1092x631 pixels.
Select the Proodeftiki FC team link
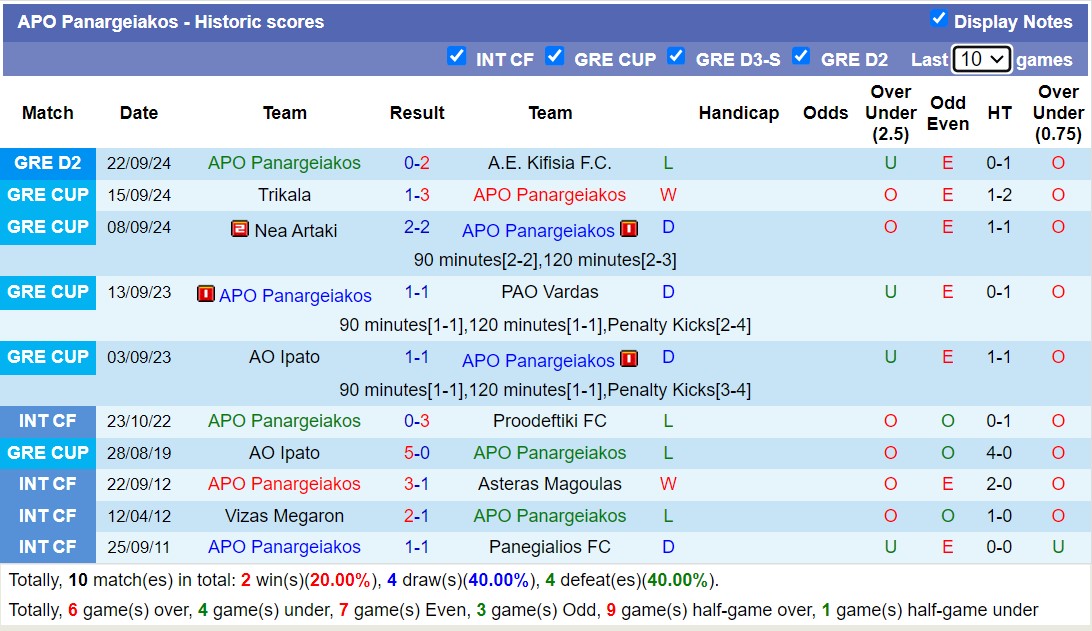coord(550,421)
